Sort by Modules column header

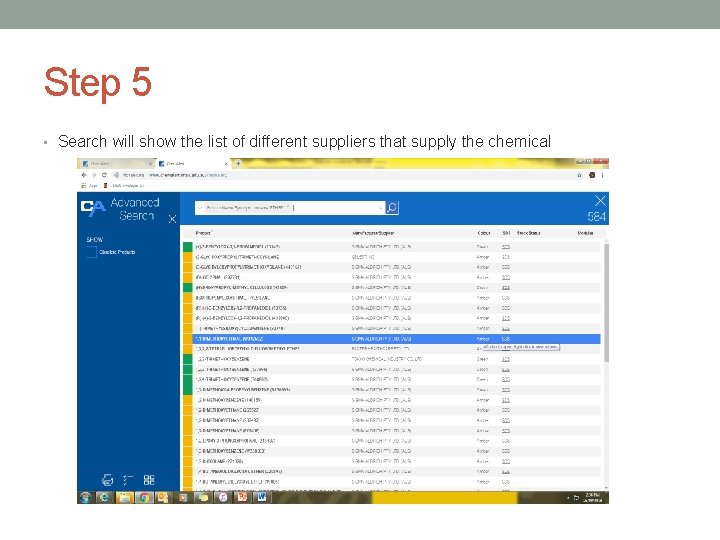585,233
